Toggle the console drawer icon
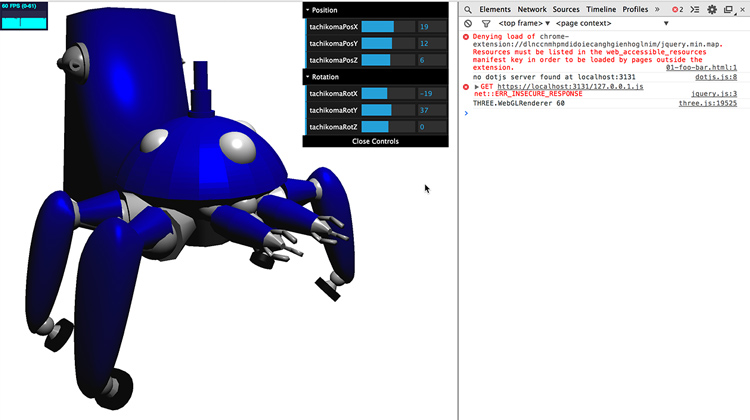 pos(695,10)
